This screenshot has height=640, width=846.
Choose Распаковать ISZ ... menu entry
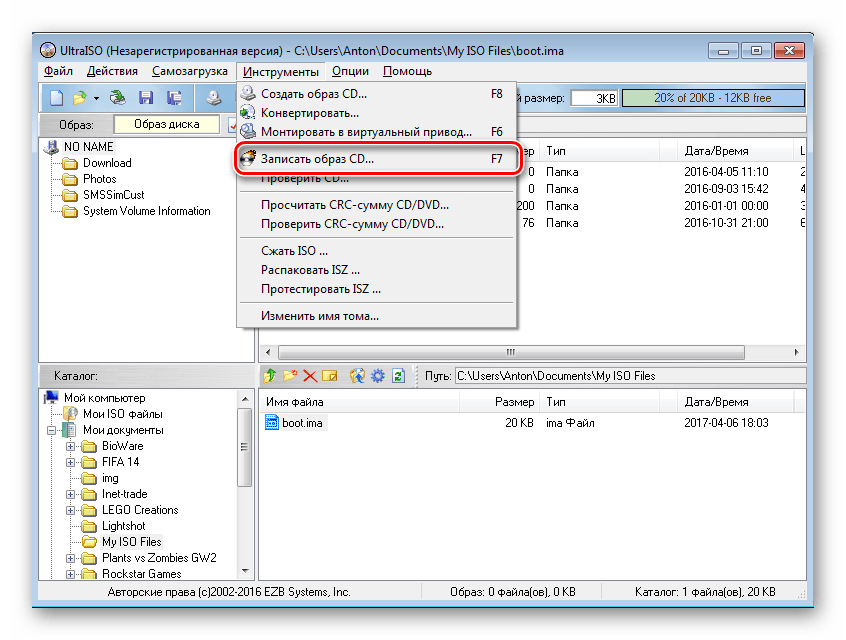point(377,270)
